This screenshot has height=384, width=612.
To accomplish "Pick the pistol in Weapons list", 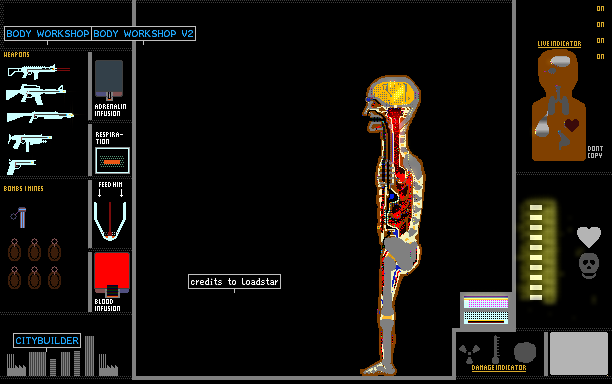I will [21, 166].
